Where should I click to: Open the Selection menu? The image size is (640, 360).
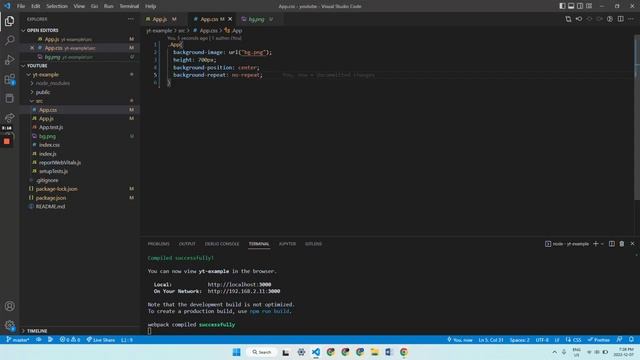click(x=57, y=6)
